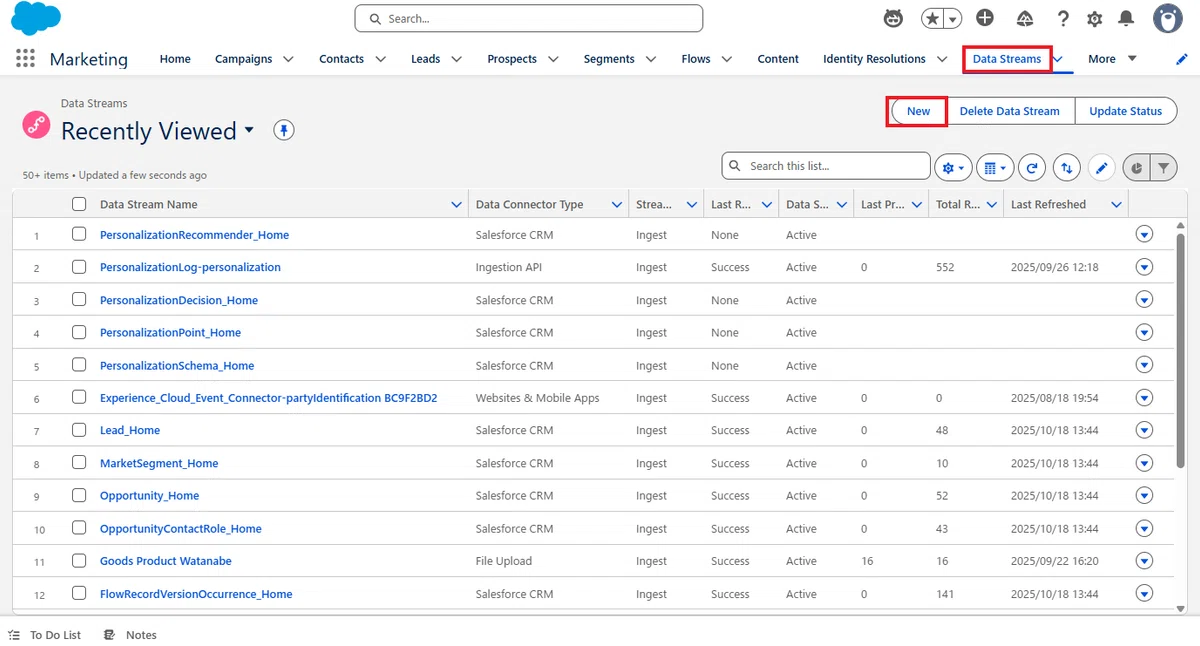Open row actions for Lead_Home
The height and width of the screenshot is (646, 1200).
(1145, 430)
